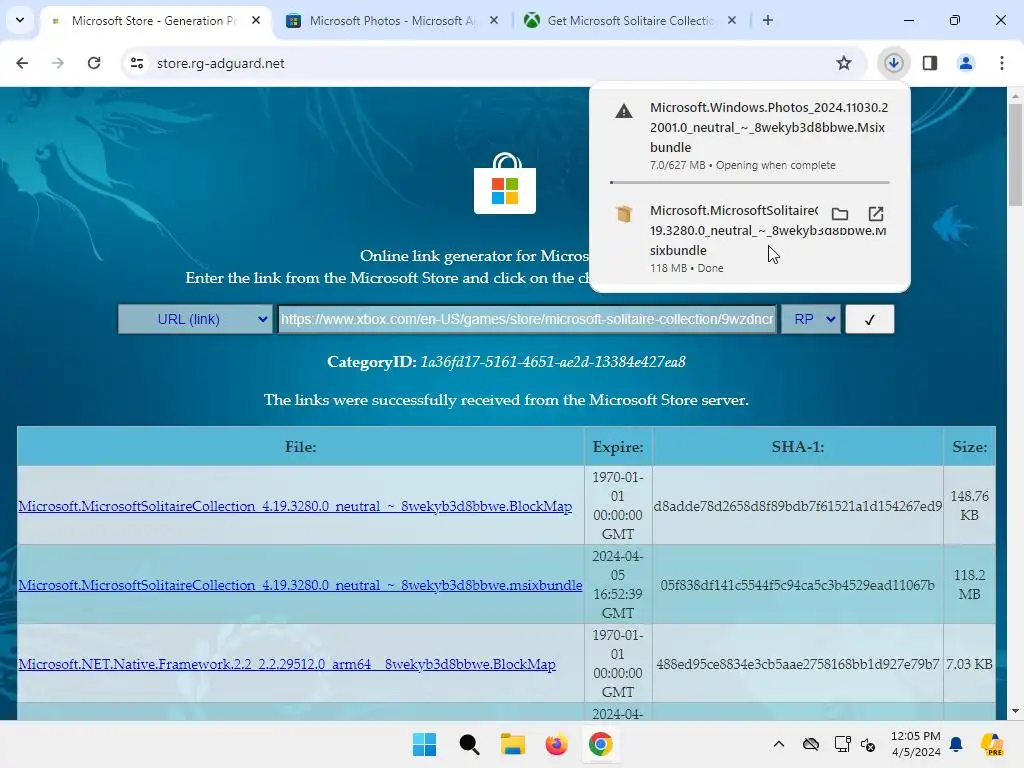This screenshot has width=1024, height=768.
Task: Click the xbox.com URL input field
Action: tap(527, 319)
